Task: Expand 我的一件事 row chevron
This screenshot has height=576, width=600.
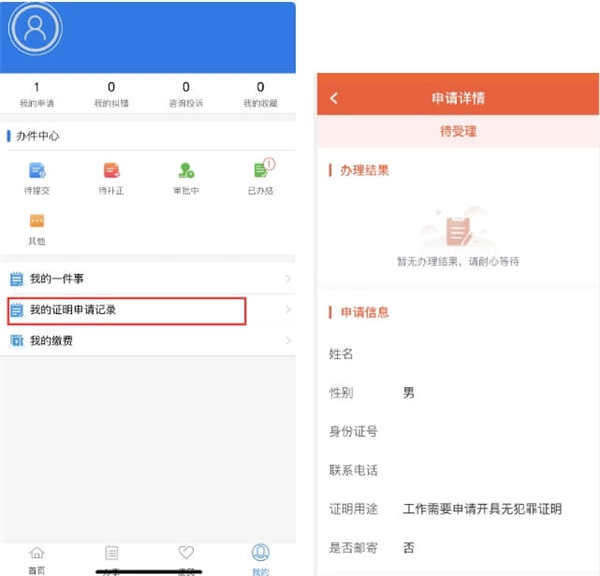Action: [288, 279]
